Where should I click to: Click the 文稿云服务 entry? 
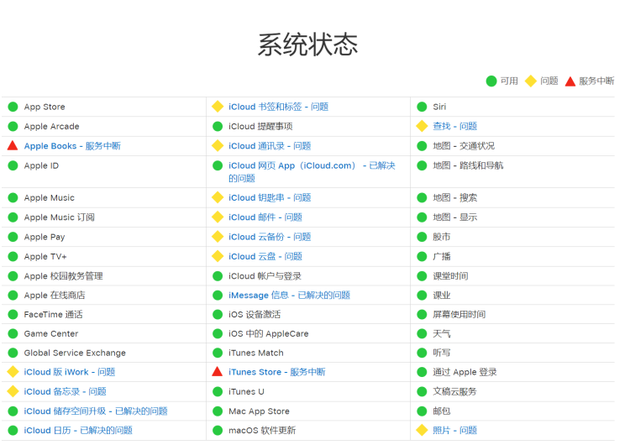(x=455, y=392)
